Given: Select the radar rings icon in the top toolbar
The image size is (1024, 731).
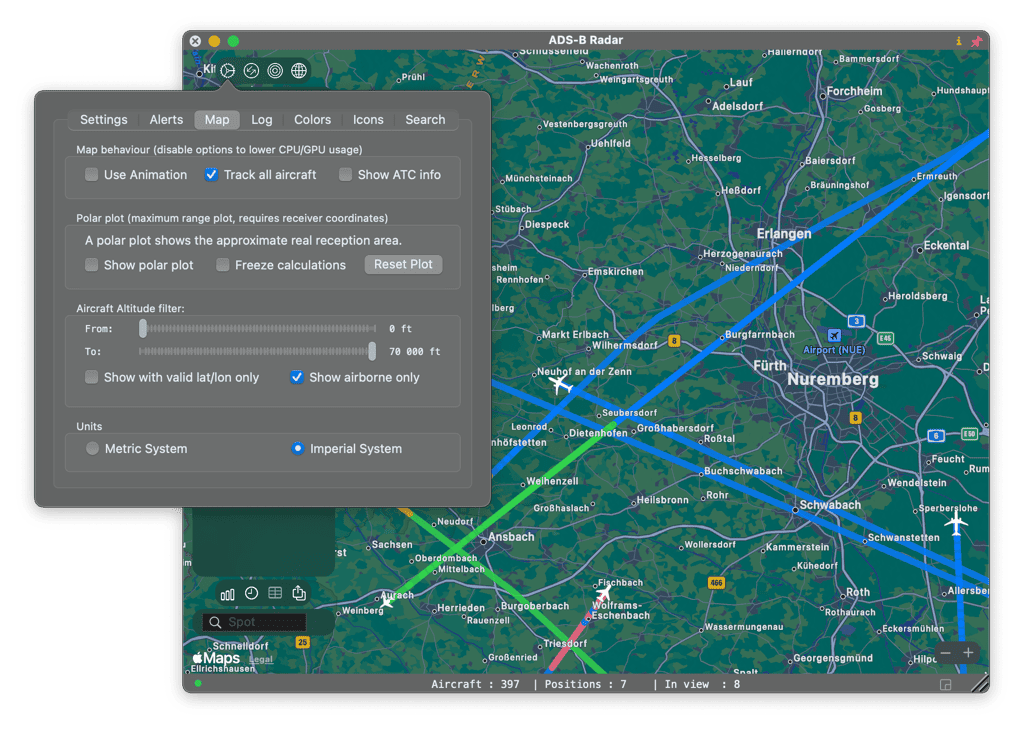Looking at the screenshot, I should (x=275, y=70).
